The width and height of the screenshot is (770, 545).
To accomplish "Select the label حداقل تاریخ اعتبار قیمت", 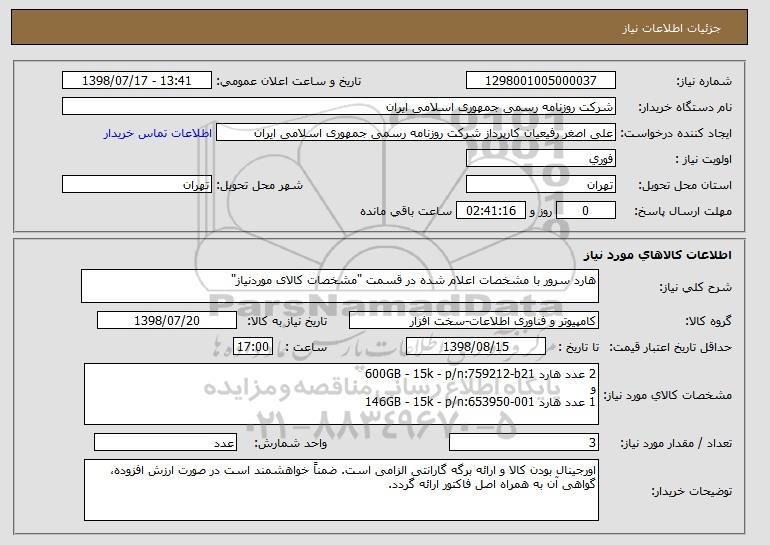I will (670, 348).
